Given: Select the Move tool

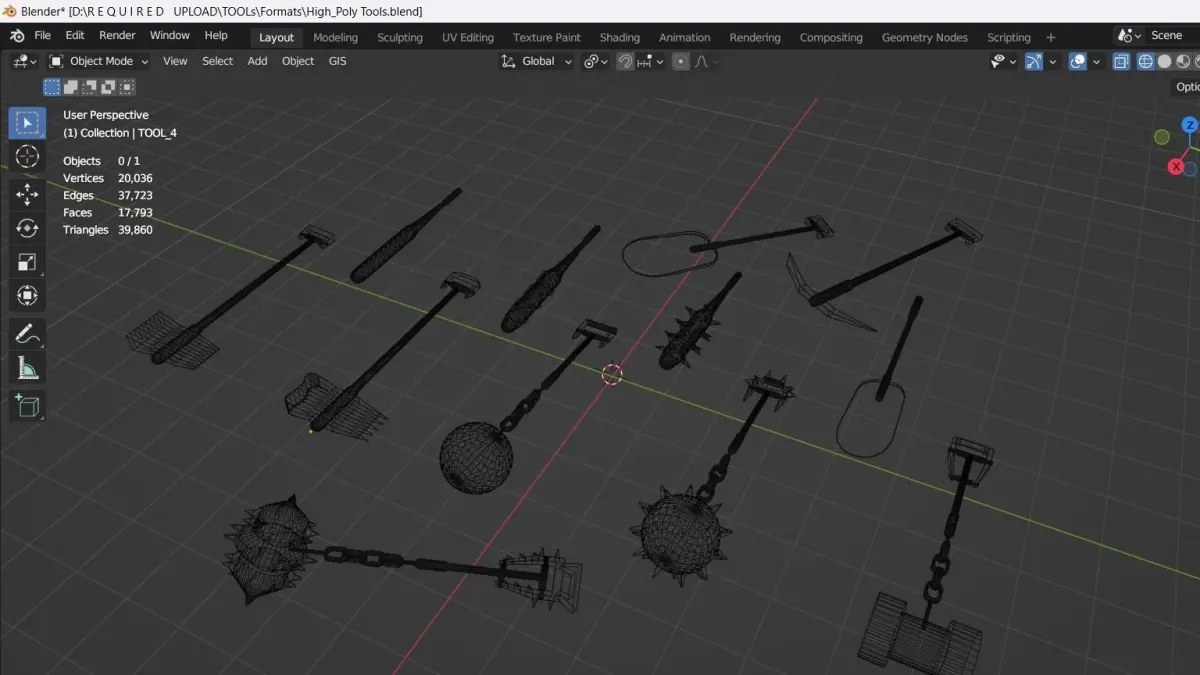Looking at the screenshot, I should pyautogui.click(x=27, y=194).
